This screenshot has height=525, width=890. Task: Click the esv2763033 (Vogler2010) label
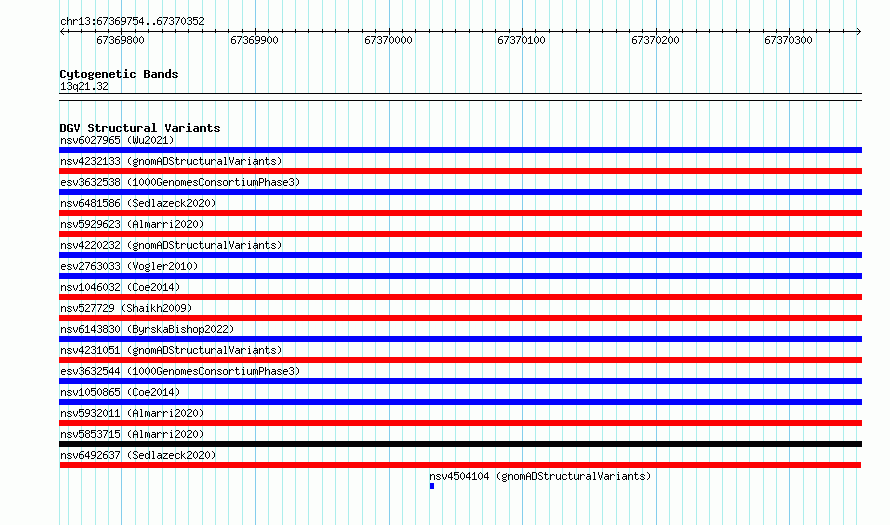click(129, 266)
